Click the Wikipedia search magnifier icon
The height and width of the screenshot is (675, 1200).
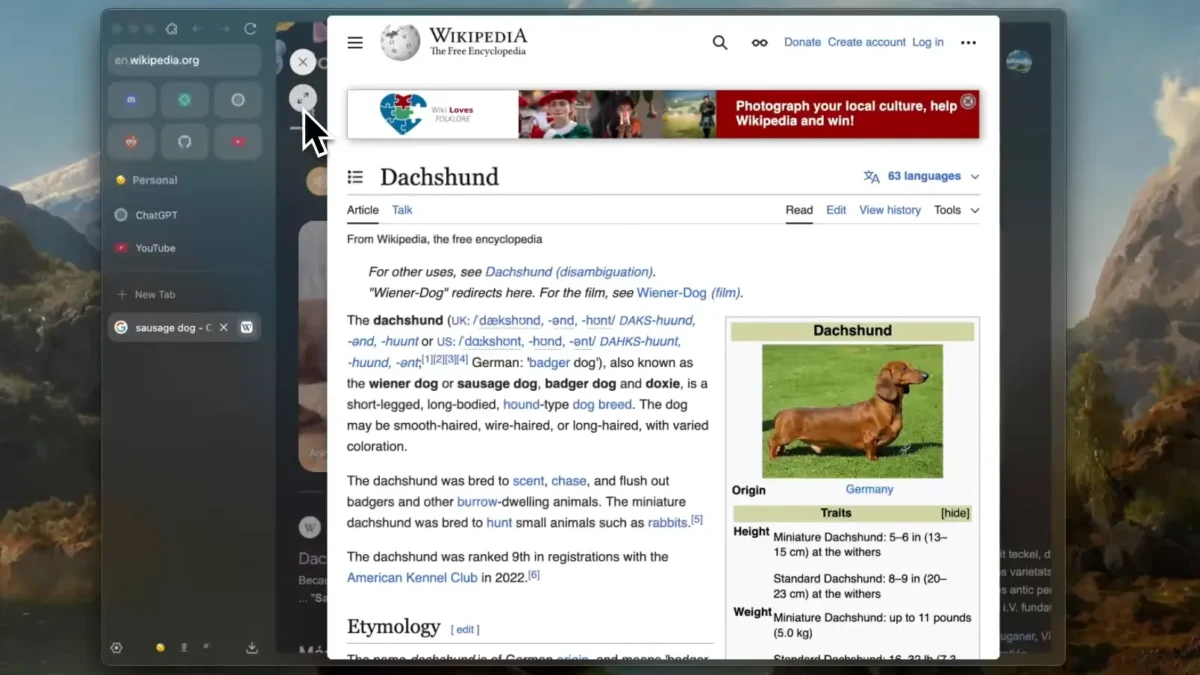tap(720, 42)
